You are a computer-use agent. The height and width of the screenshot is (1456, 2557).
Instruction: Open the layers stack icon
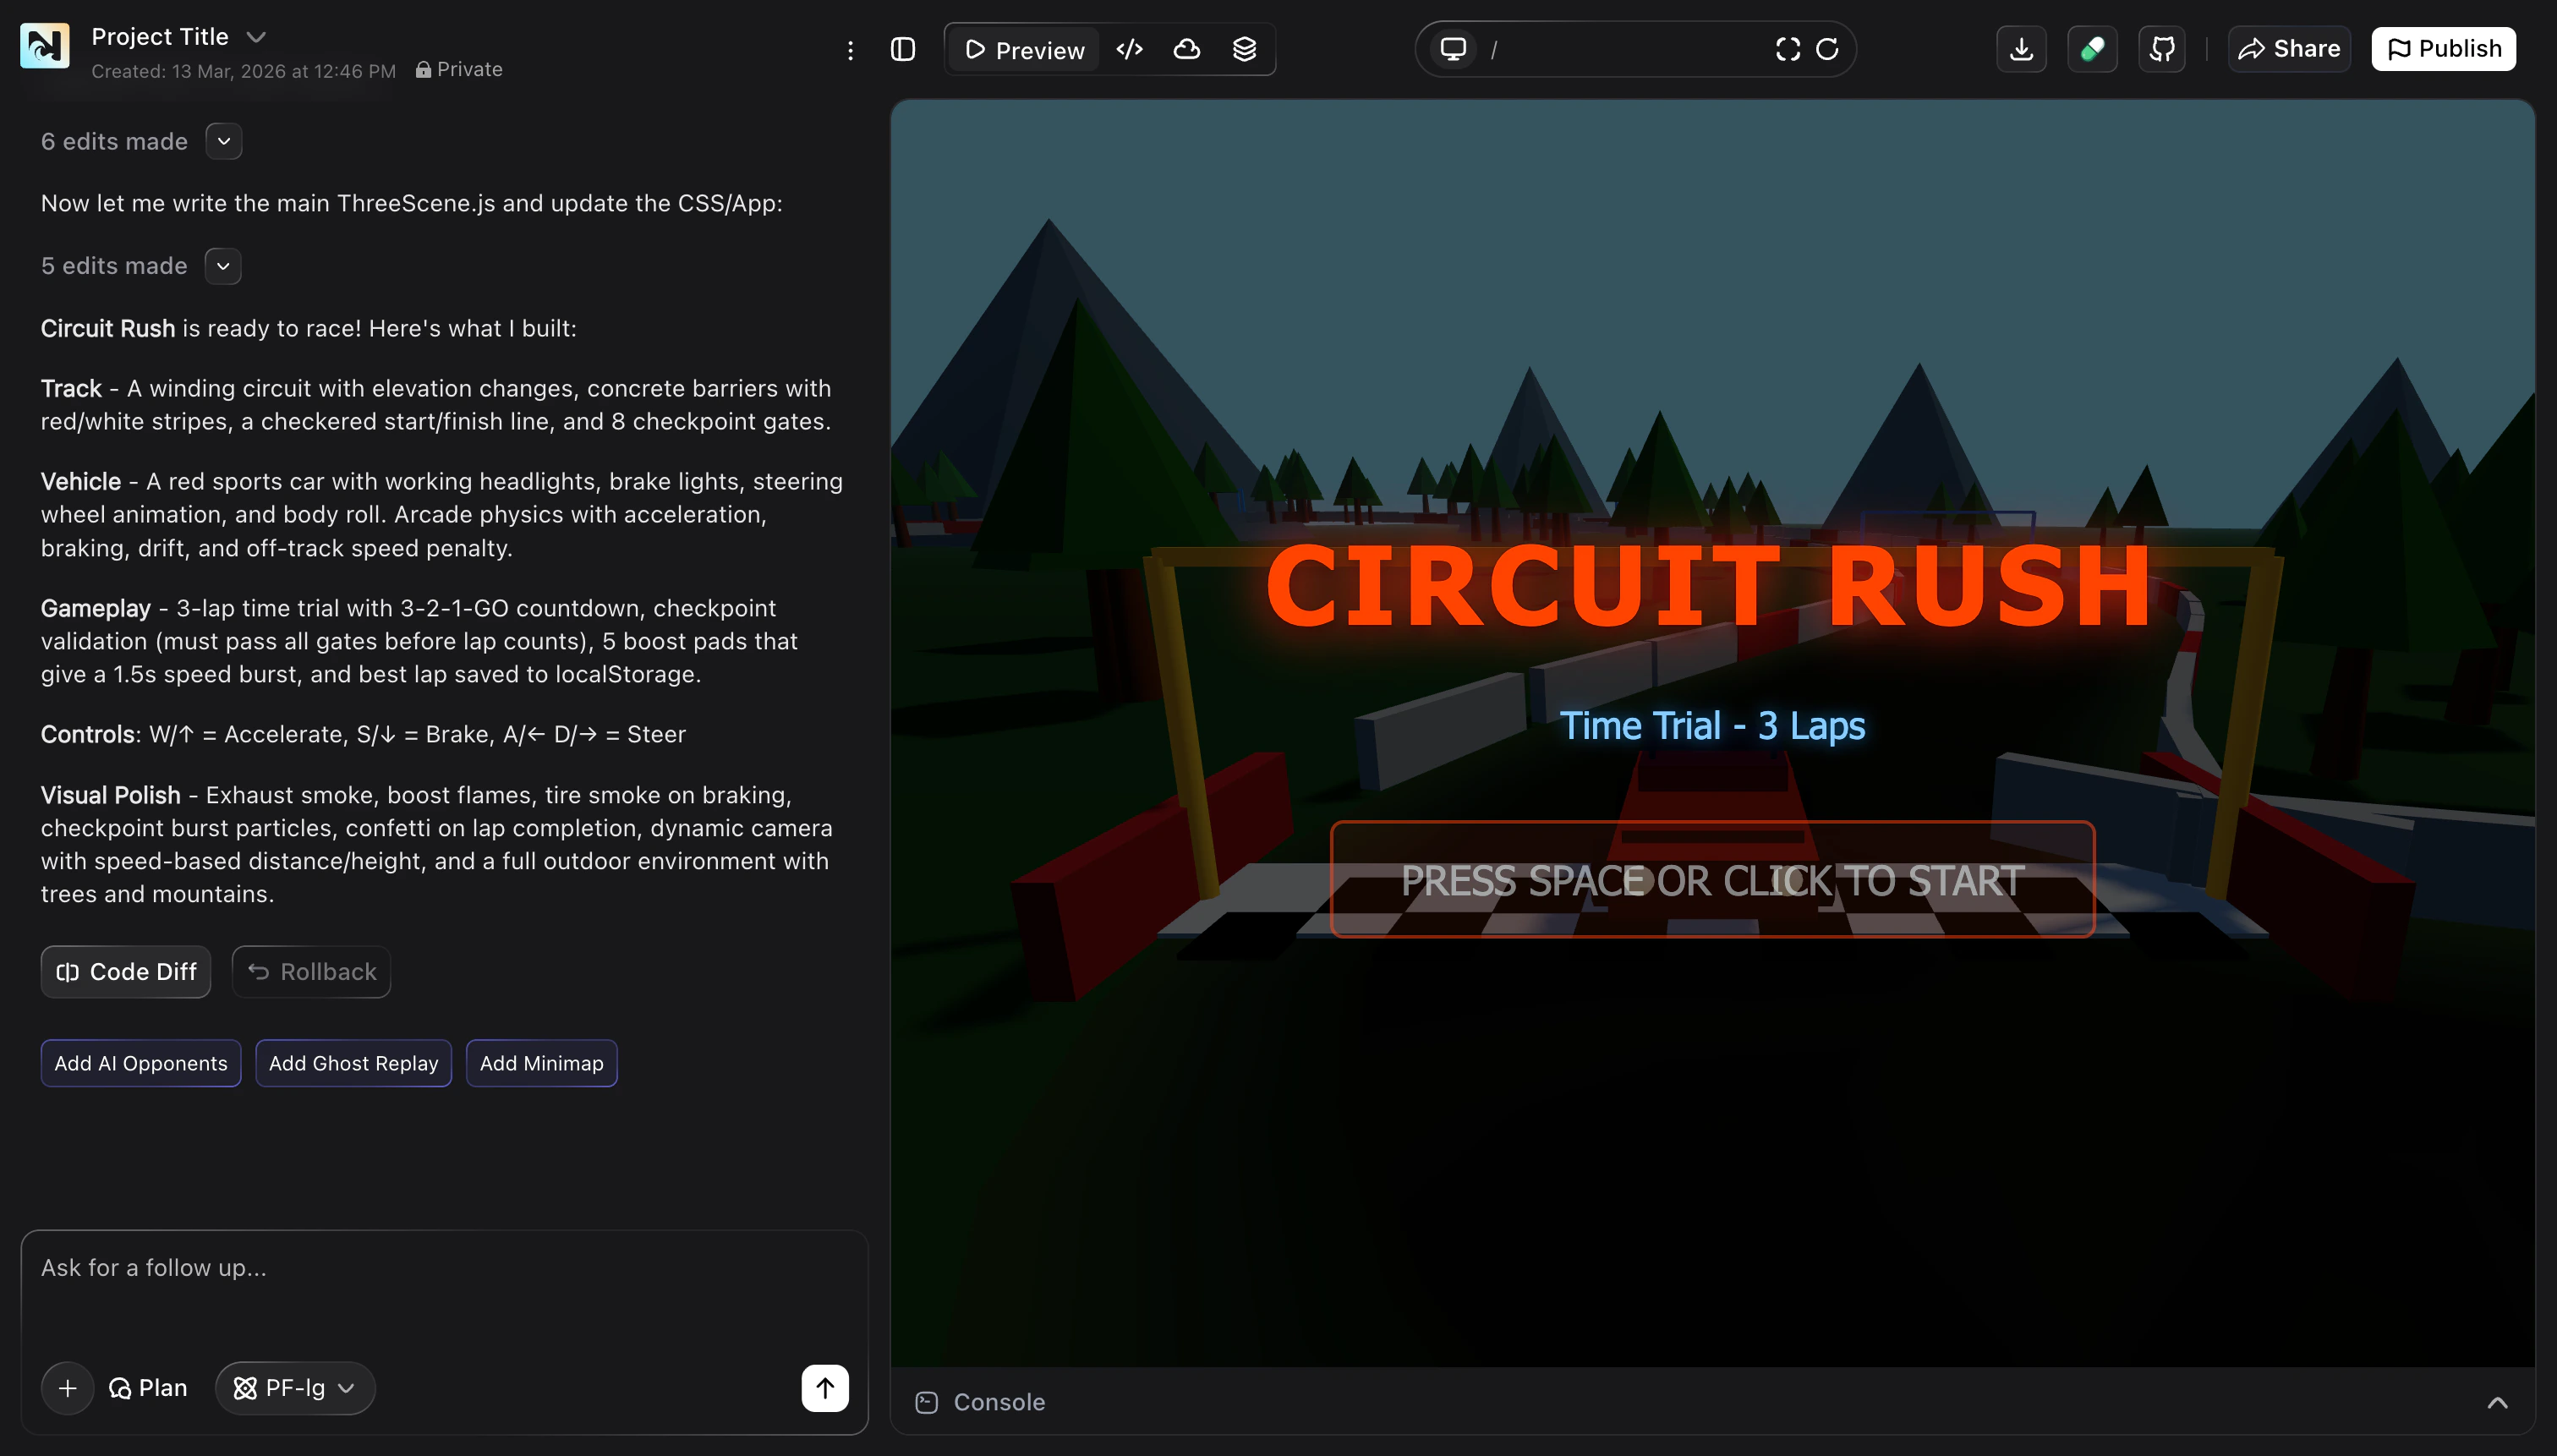pyautogui.click(x=1245, y=48)
